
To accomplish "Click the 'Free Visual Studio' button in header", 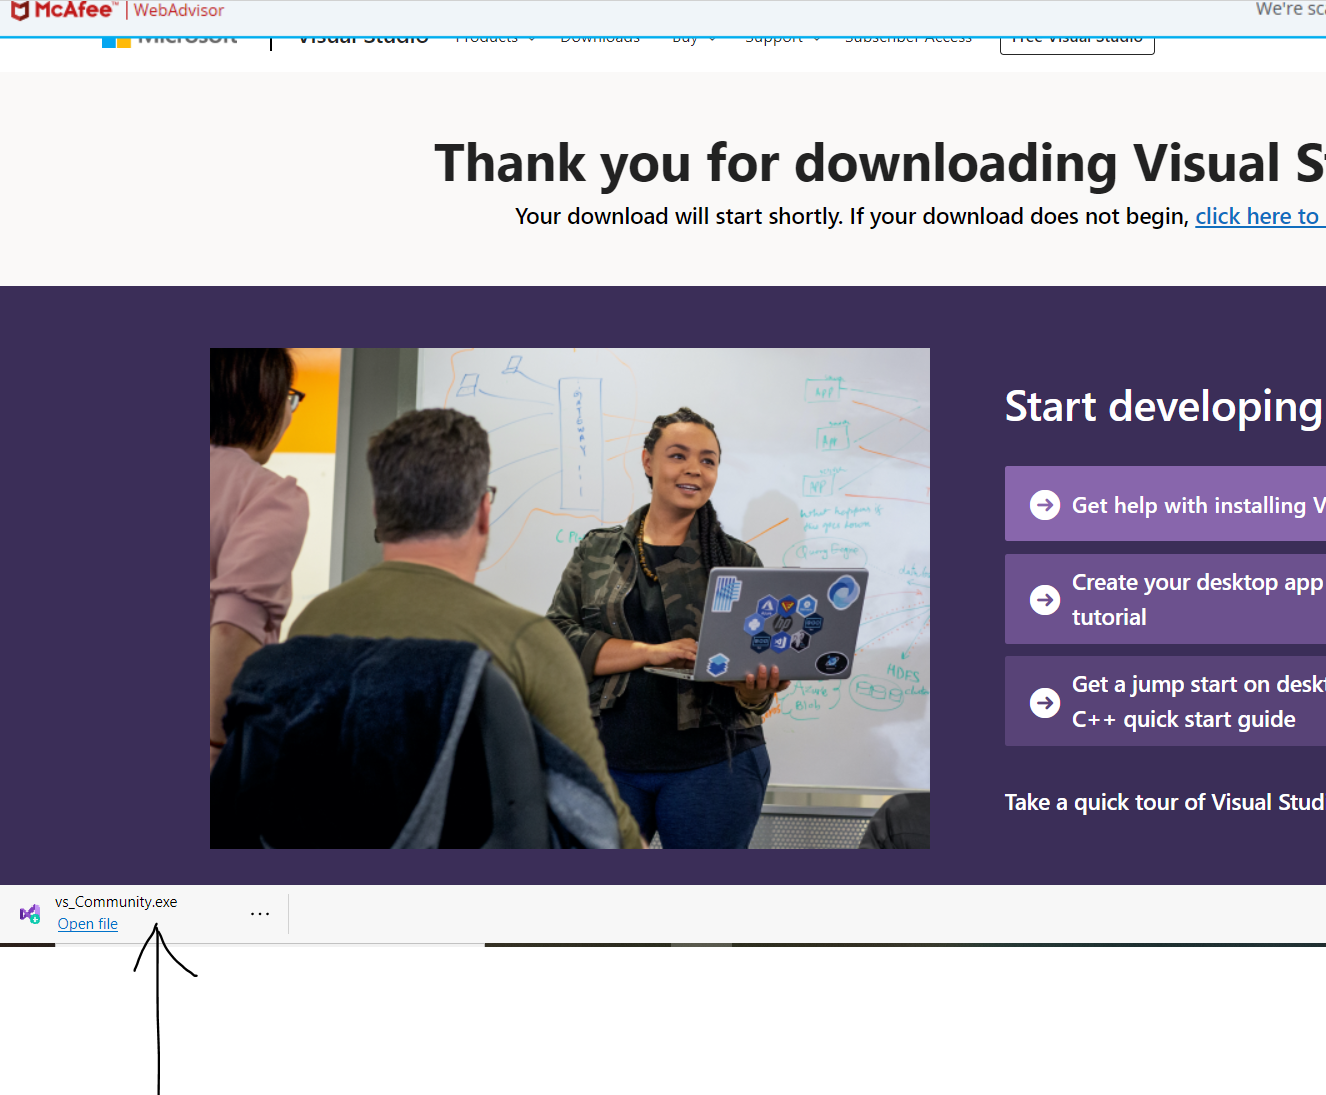I will point(1077,43).
